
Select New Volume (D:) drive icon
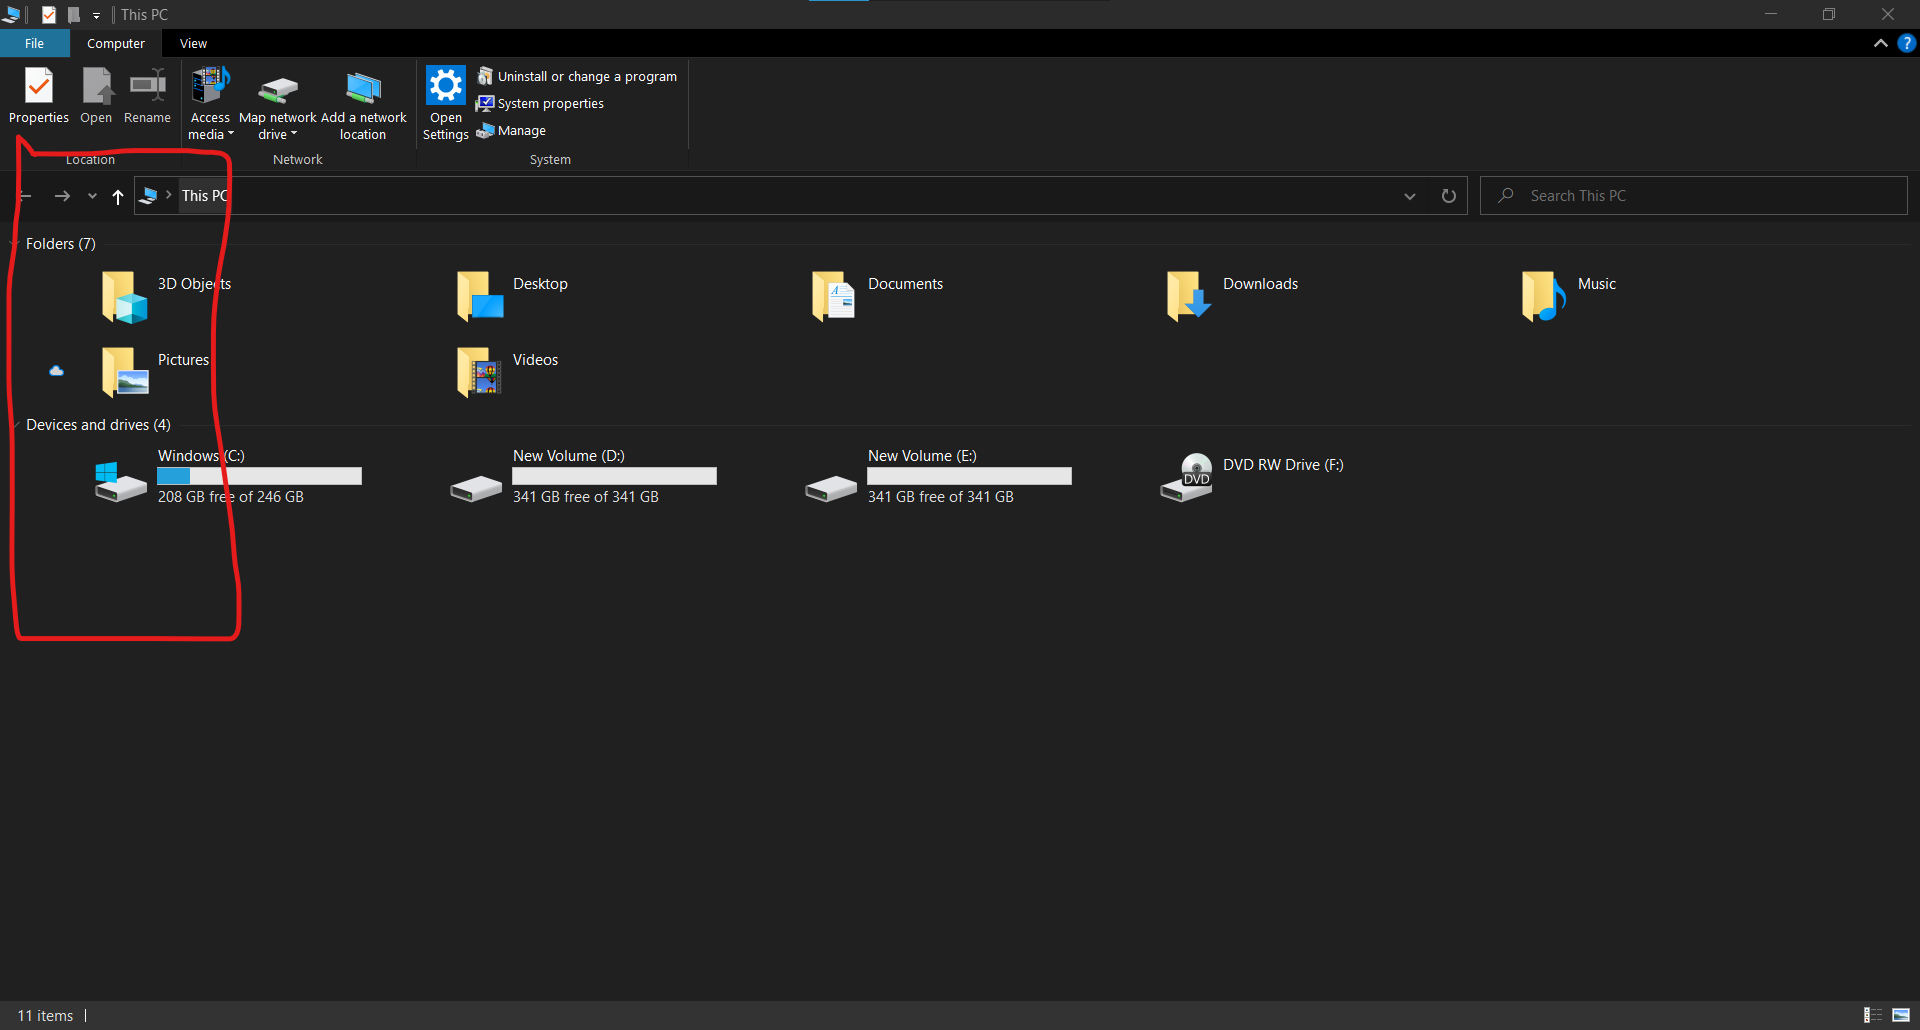tap(476, 488)
